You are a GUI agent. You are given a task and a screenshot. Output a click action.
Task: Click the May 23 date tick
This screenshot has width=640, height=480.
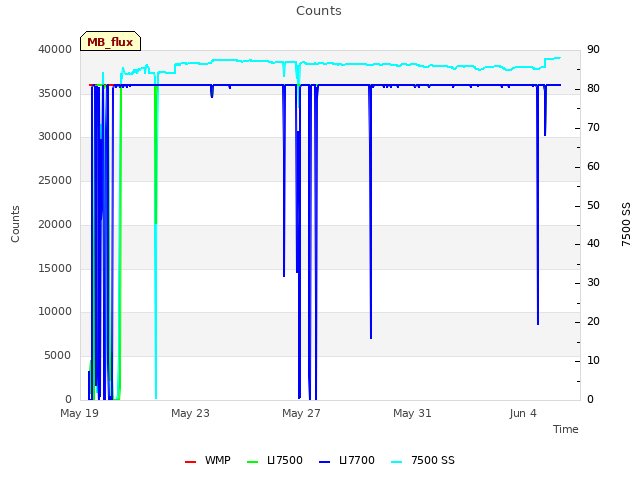(190, 413)
